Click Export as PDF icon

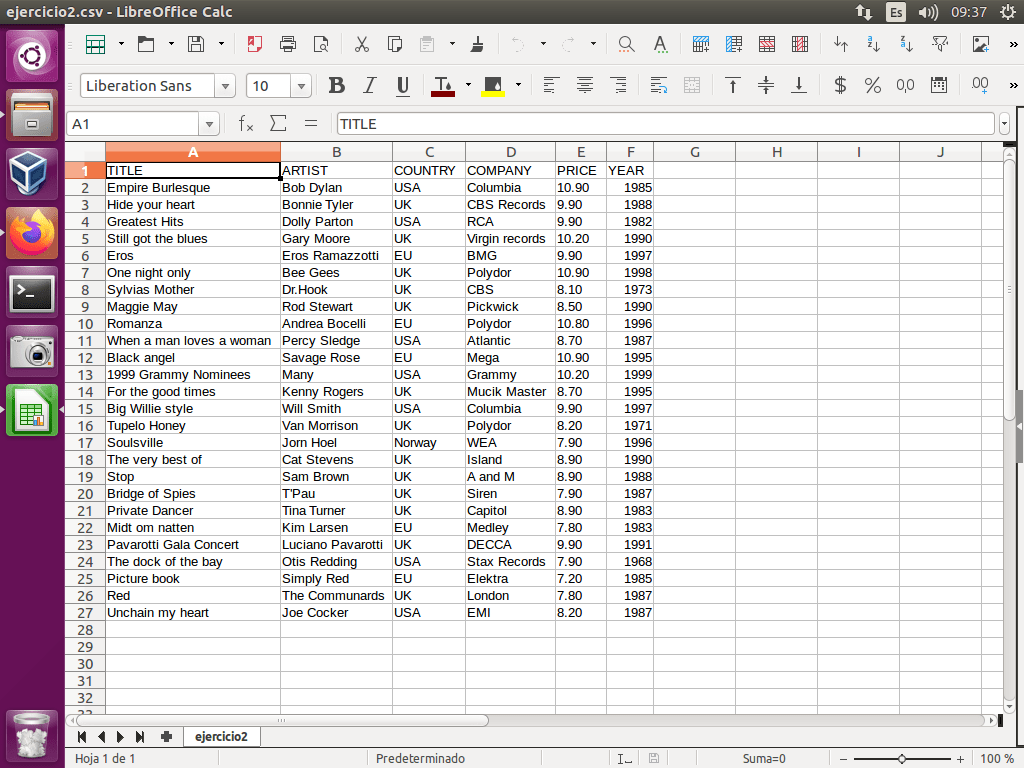click(x=255, y=44)
